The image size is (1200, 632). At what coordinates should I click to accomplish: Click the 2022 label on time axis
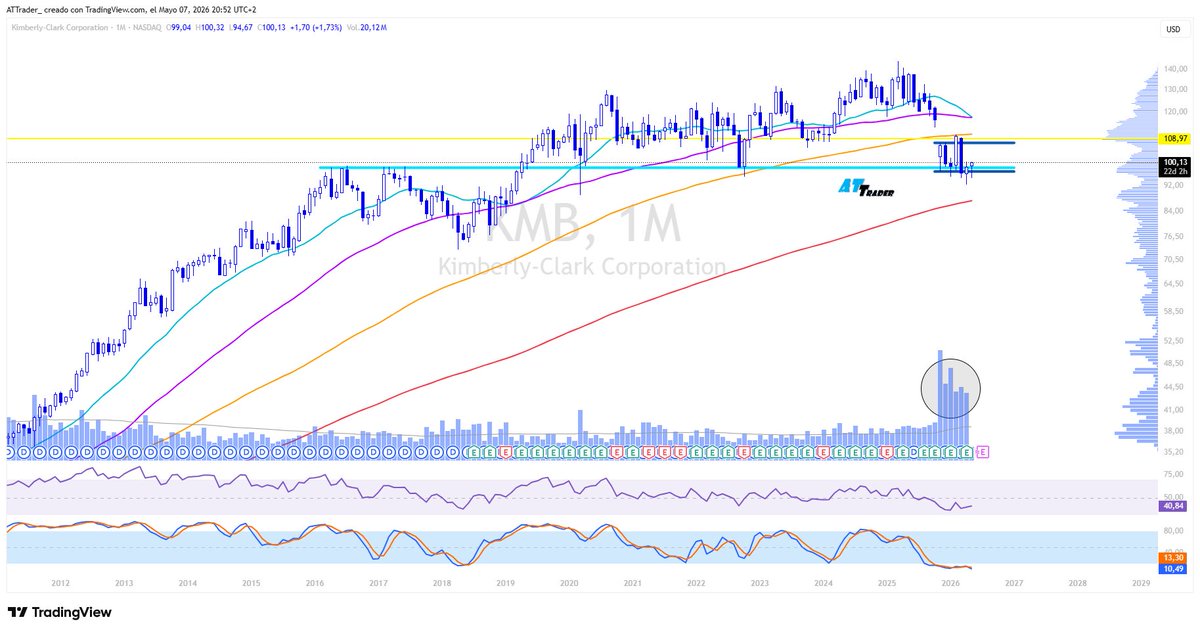click(696, 582)
